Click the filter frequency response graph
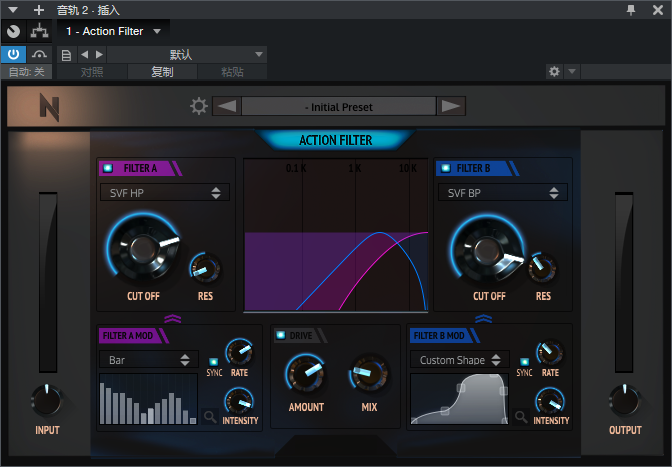 (336, 235)
